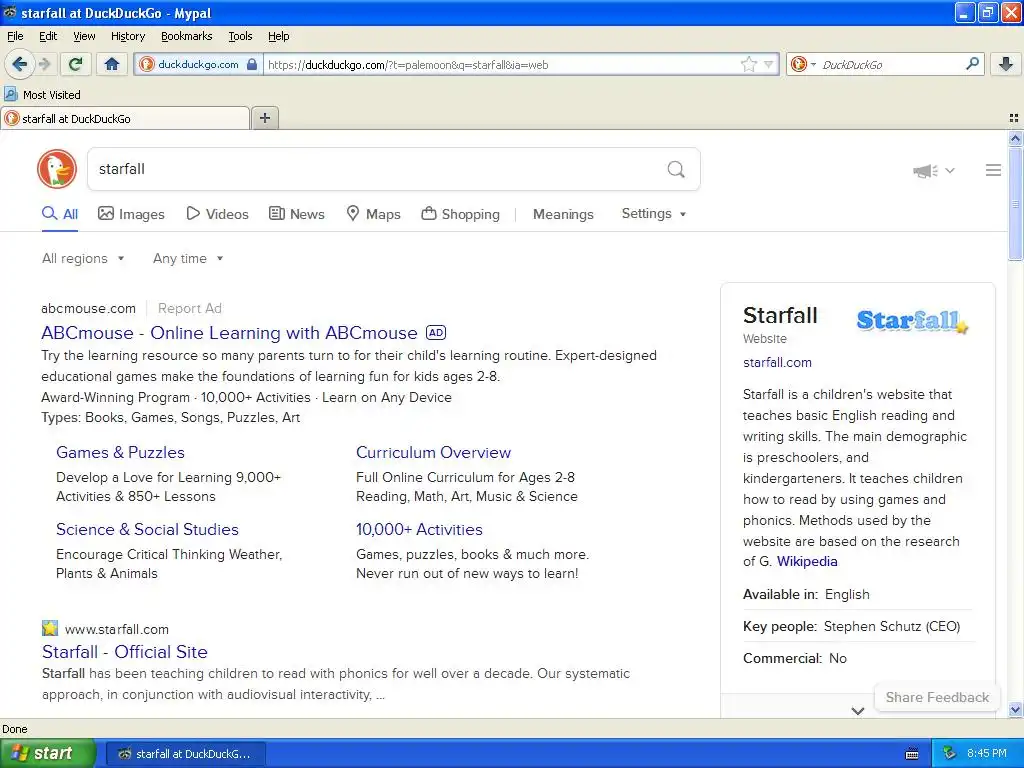Open the History menu
The height and width of the screenshot is (768, 1024).
pyautogui.click(x=127, y=36)
